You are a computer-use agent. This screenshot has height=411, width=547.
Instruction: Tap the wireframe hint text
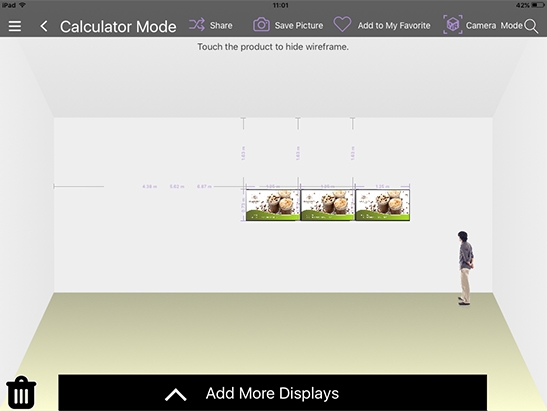coord(273,47)
